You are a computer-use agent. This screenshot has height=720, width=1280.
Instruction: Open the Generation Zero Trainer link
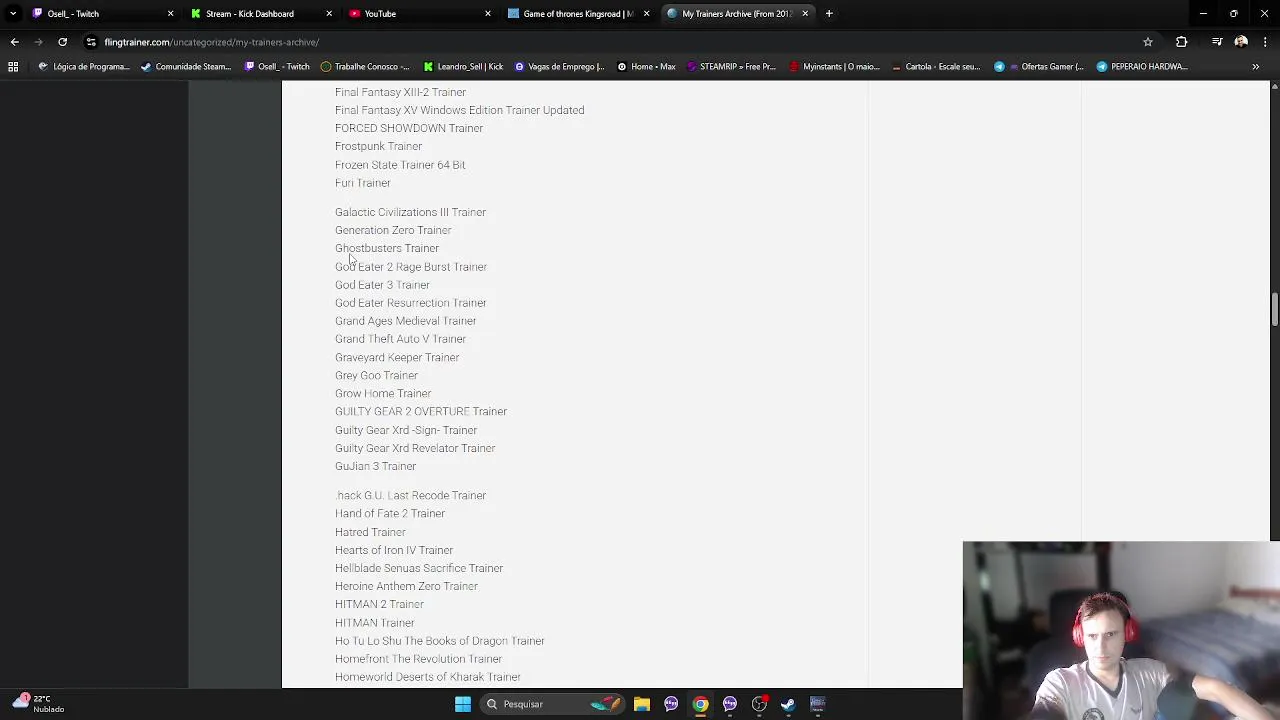point(393,230)
